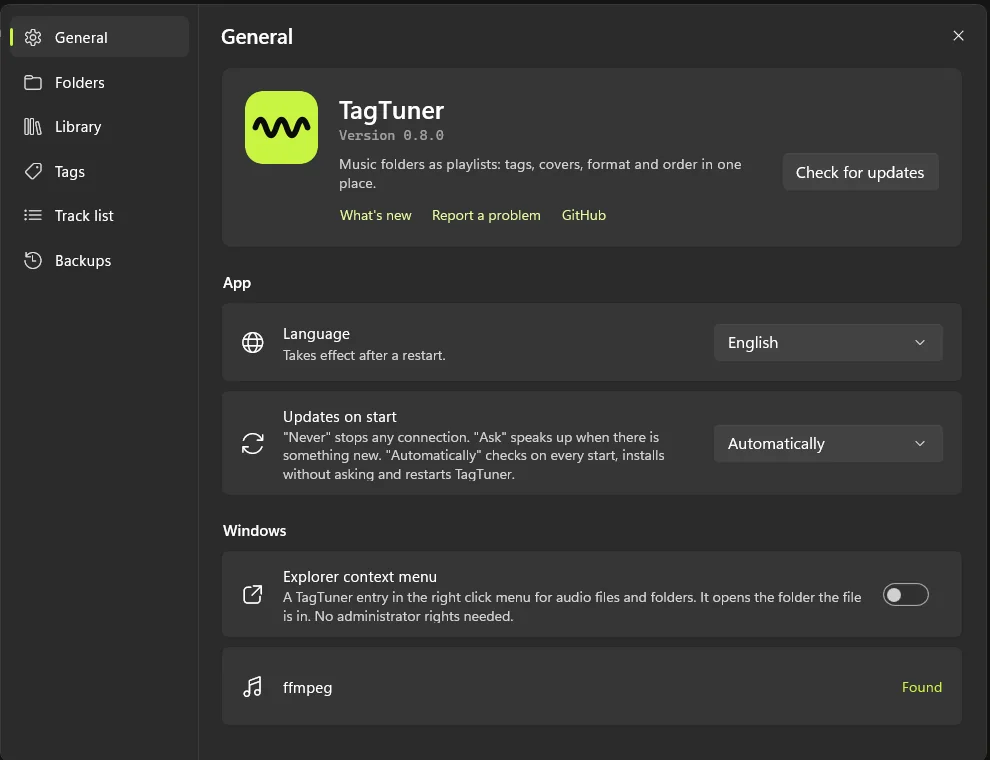Open the GitHub link
Viewport: 990px width, 760px height.
584,215
